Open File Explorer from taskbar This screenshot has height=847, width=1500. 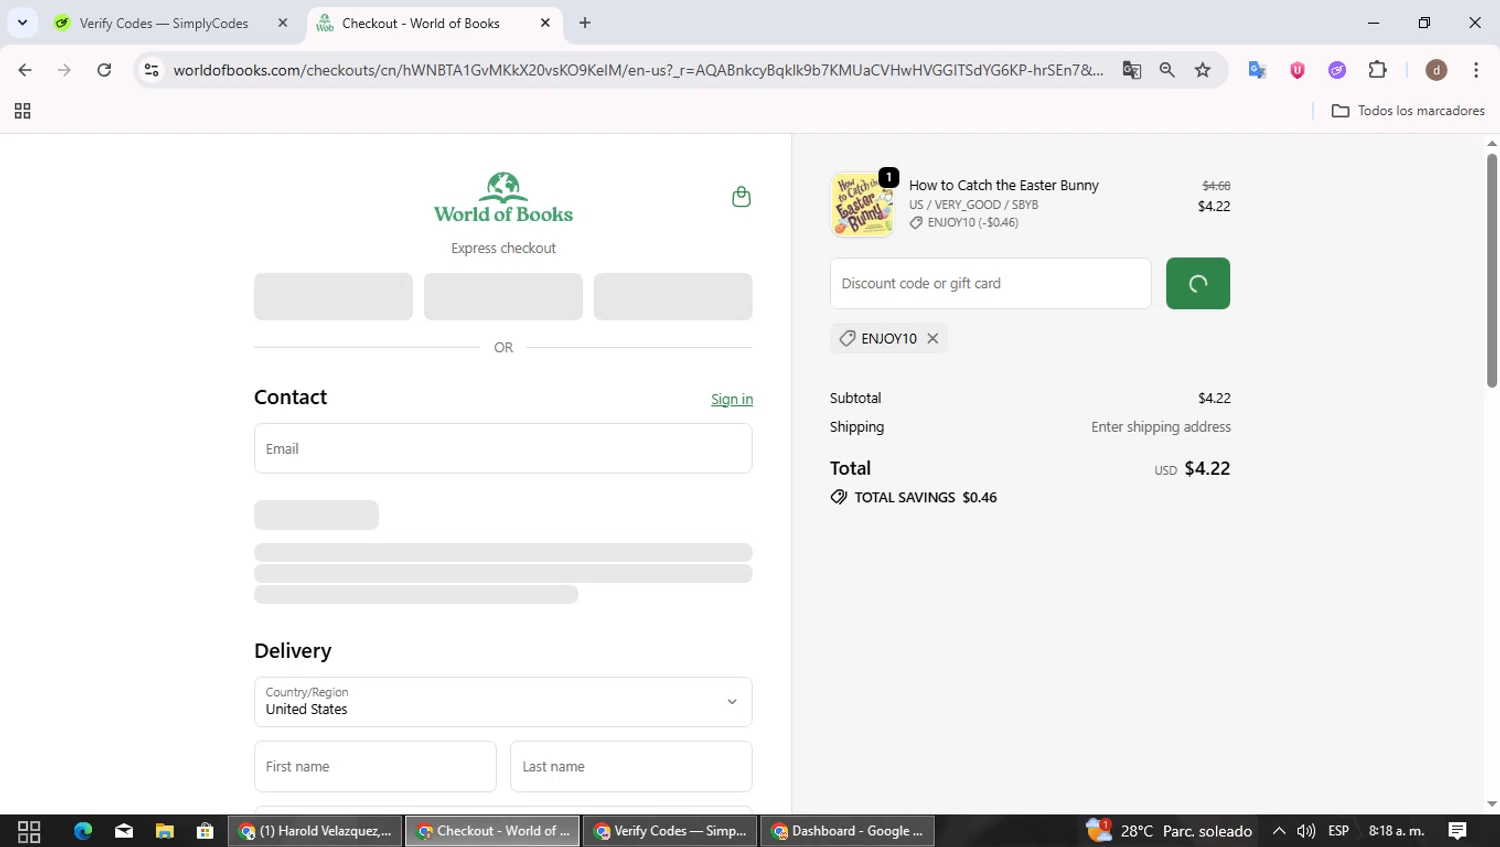pos(165,831)
